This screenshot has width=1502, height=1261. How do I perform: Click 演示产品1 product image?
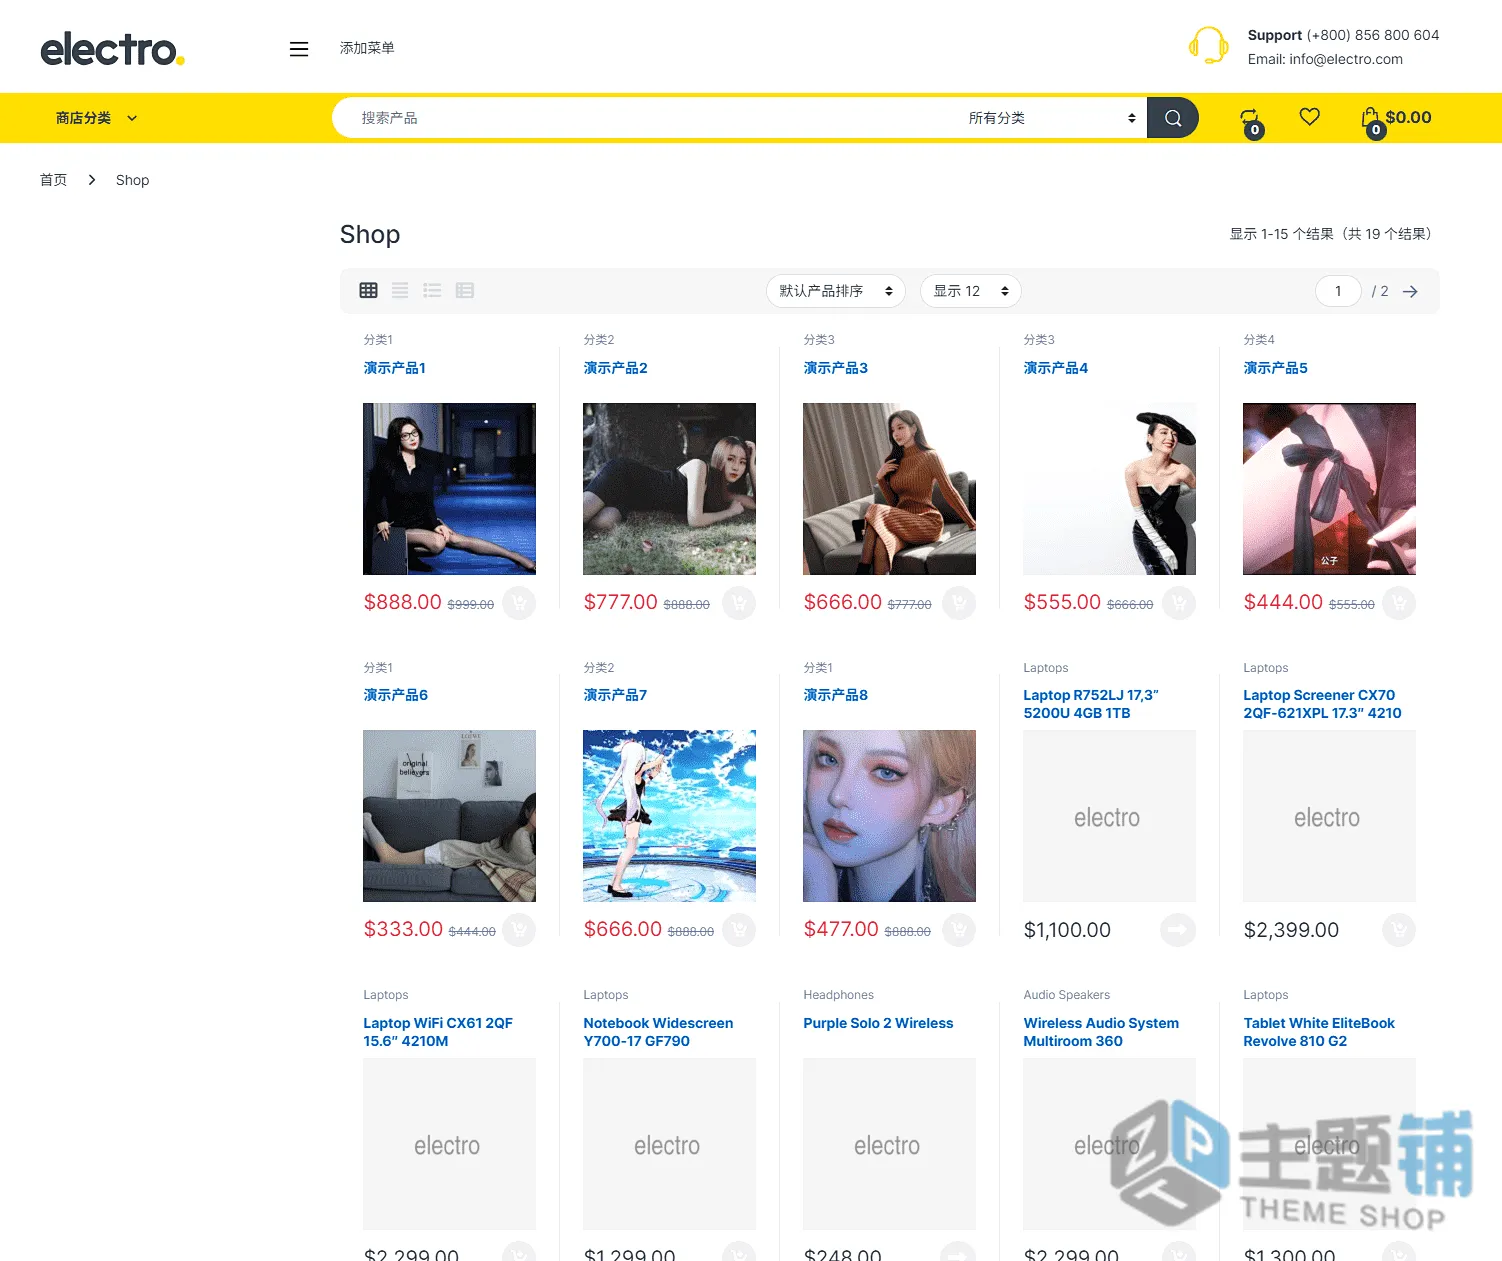pos(449,489)
